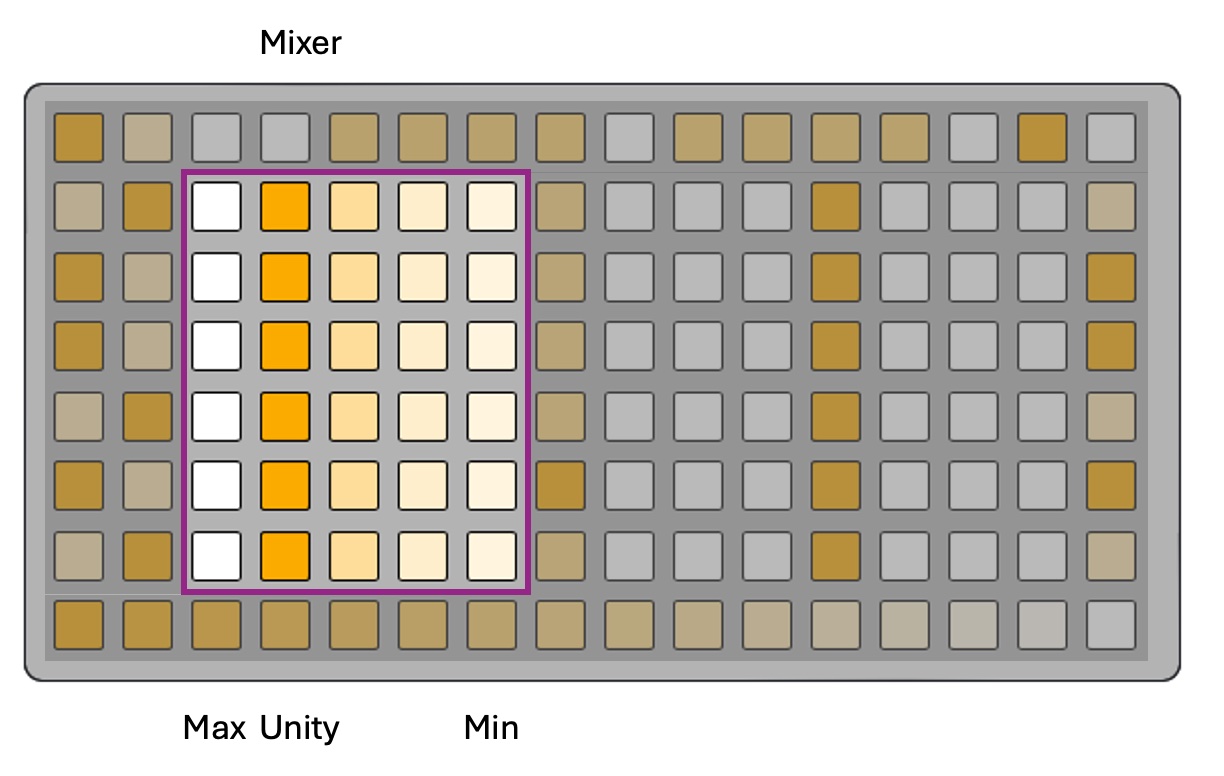Image resolution: width=1224 pixels, height=776 pixels.
Task: Tap the beige pad right of top-left corner pad
Action: (148, 138)
